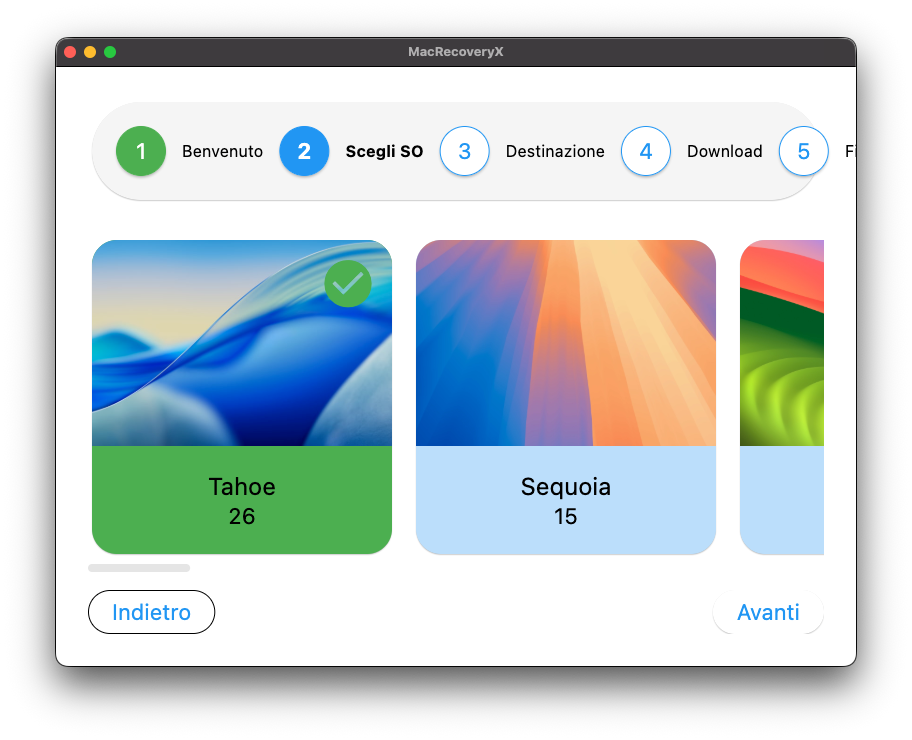Viewport: 912px width, 740px height.
Task: Click the horizontal scrollbar under the OS cards
Action: coord(139,568)
